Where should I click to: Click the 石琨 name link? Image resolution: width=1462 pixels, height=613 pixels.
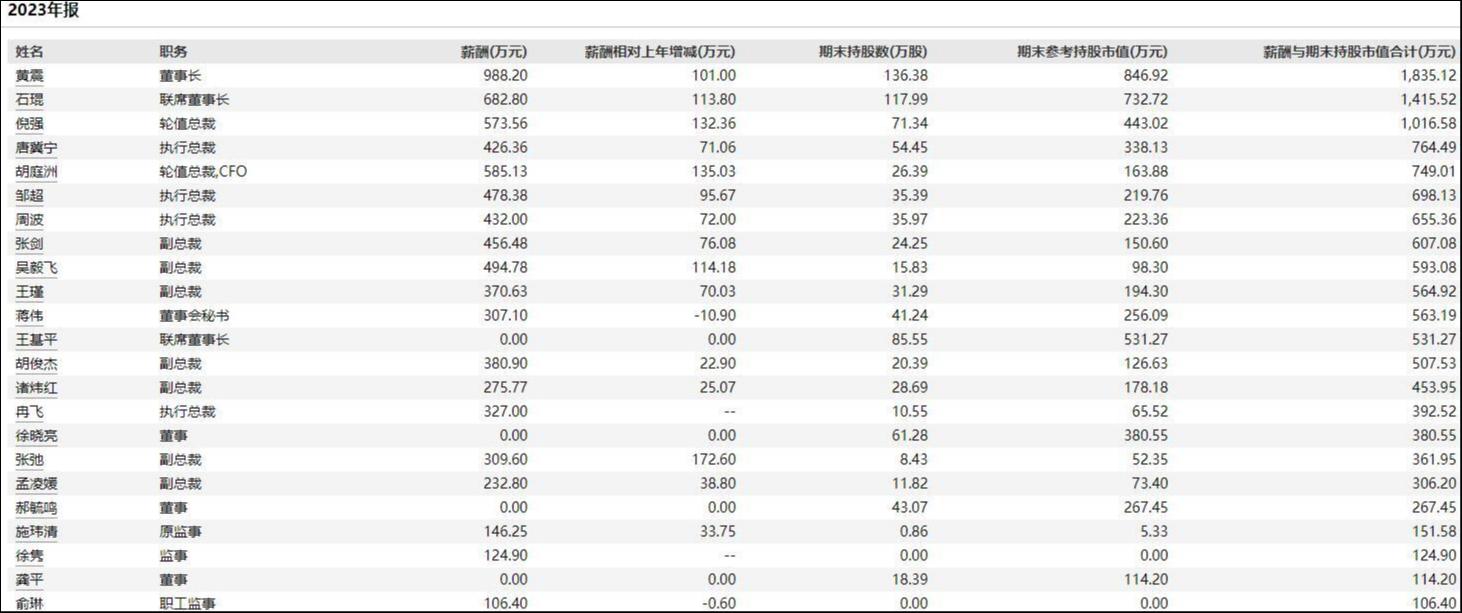[30, 100]
